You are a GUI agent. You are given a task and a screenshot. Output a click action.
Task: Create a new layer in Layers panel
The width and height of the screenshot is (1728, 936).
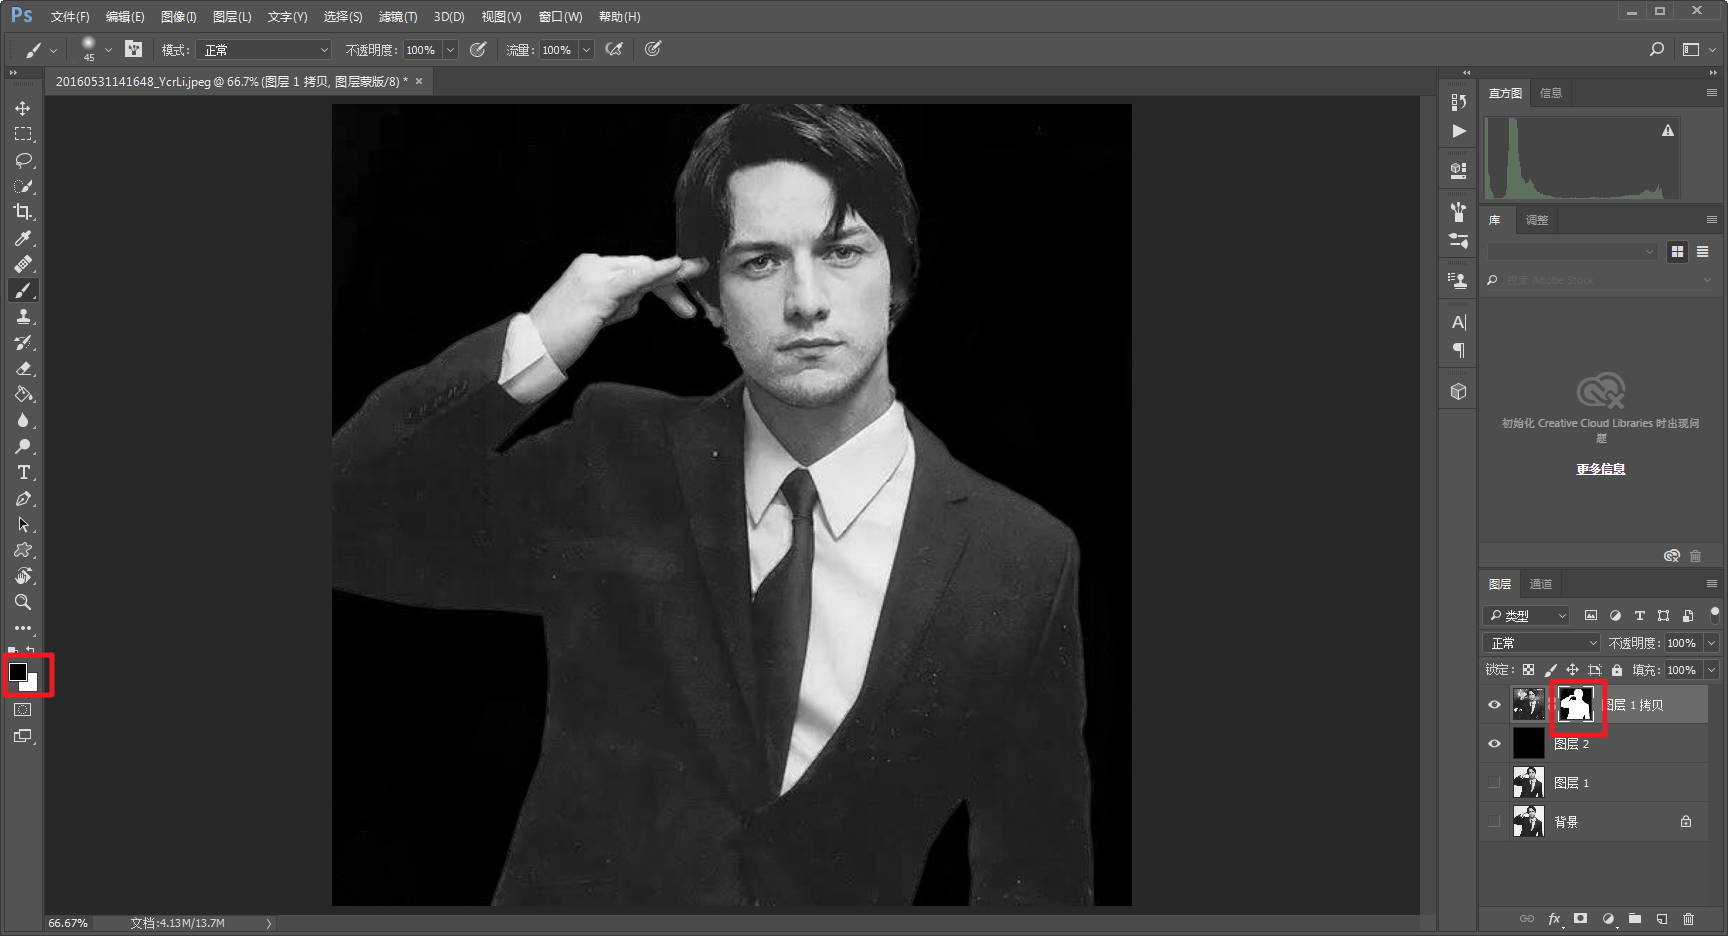[x=1661, y=918]
